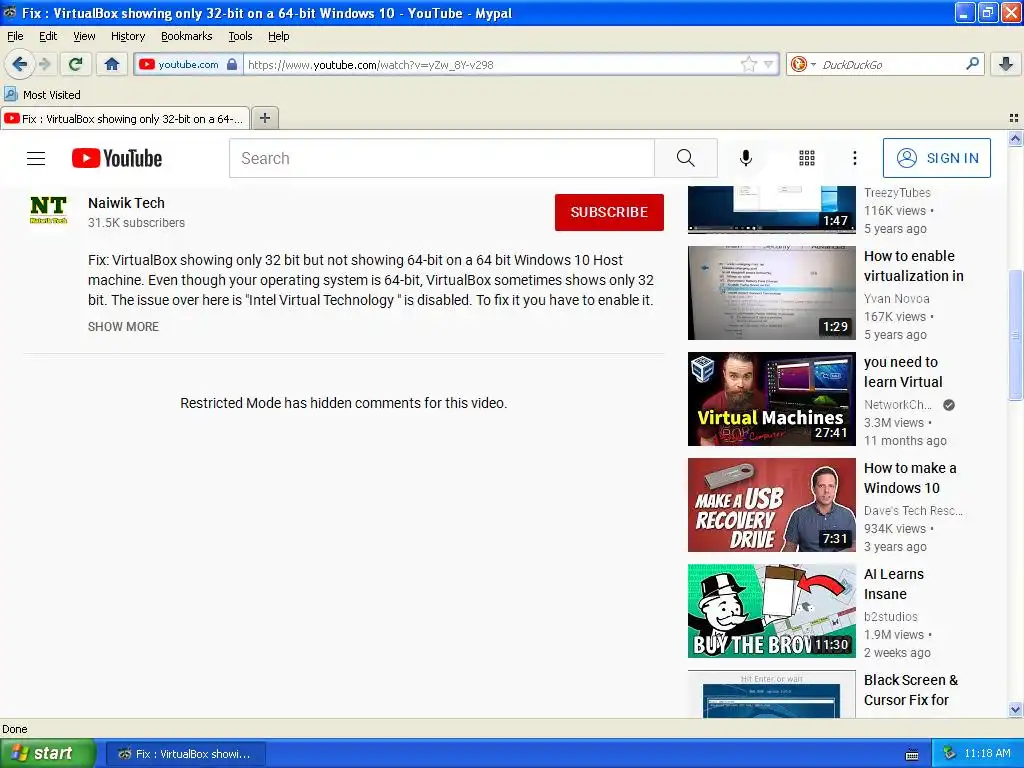Open the View menu
The height and width of the screenshot is (768, 1024).
point(84,36)
